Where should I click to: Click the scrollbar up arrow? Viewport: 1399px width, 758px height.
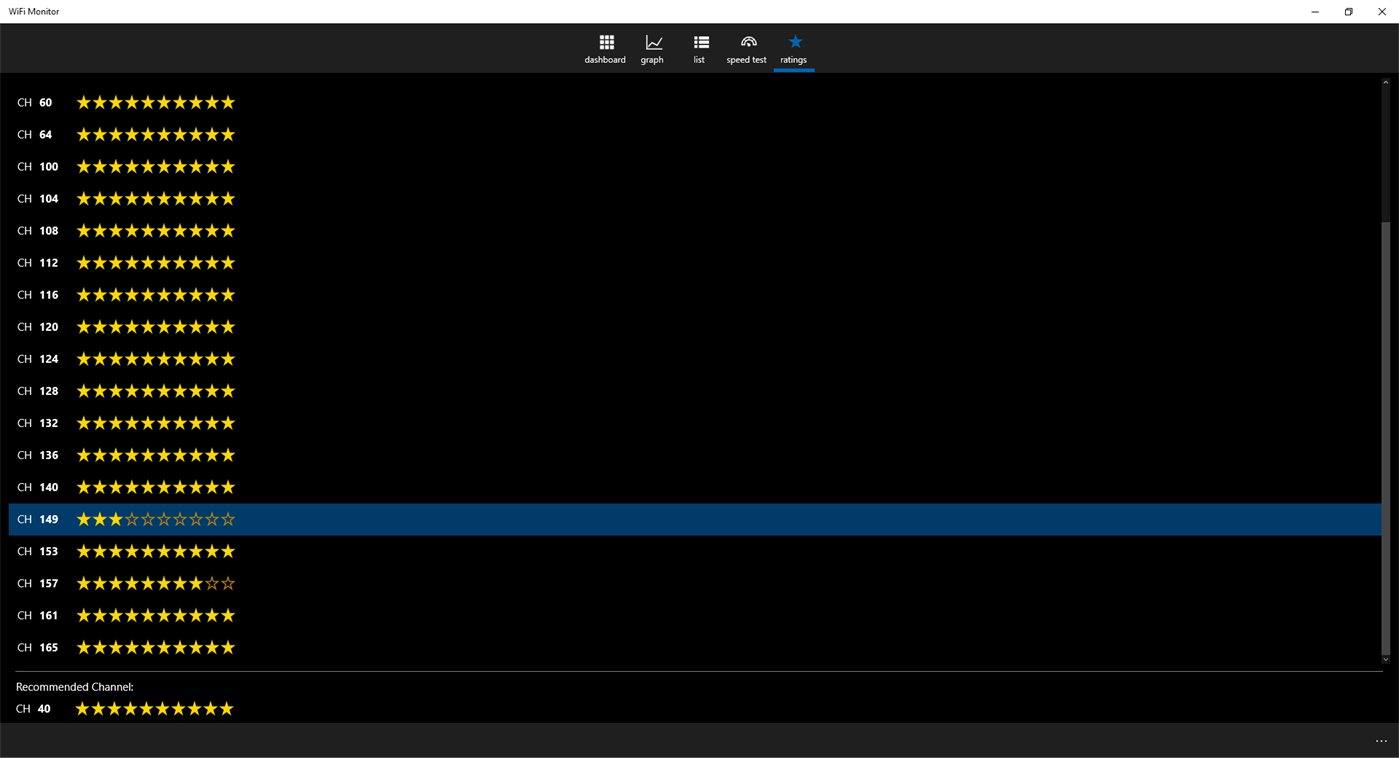coord(1386,82)
